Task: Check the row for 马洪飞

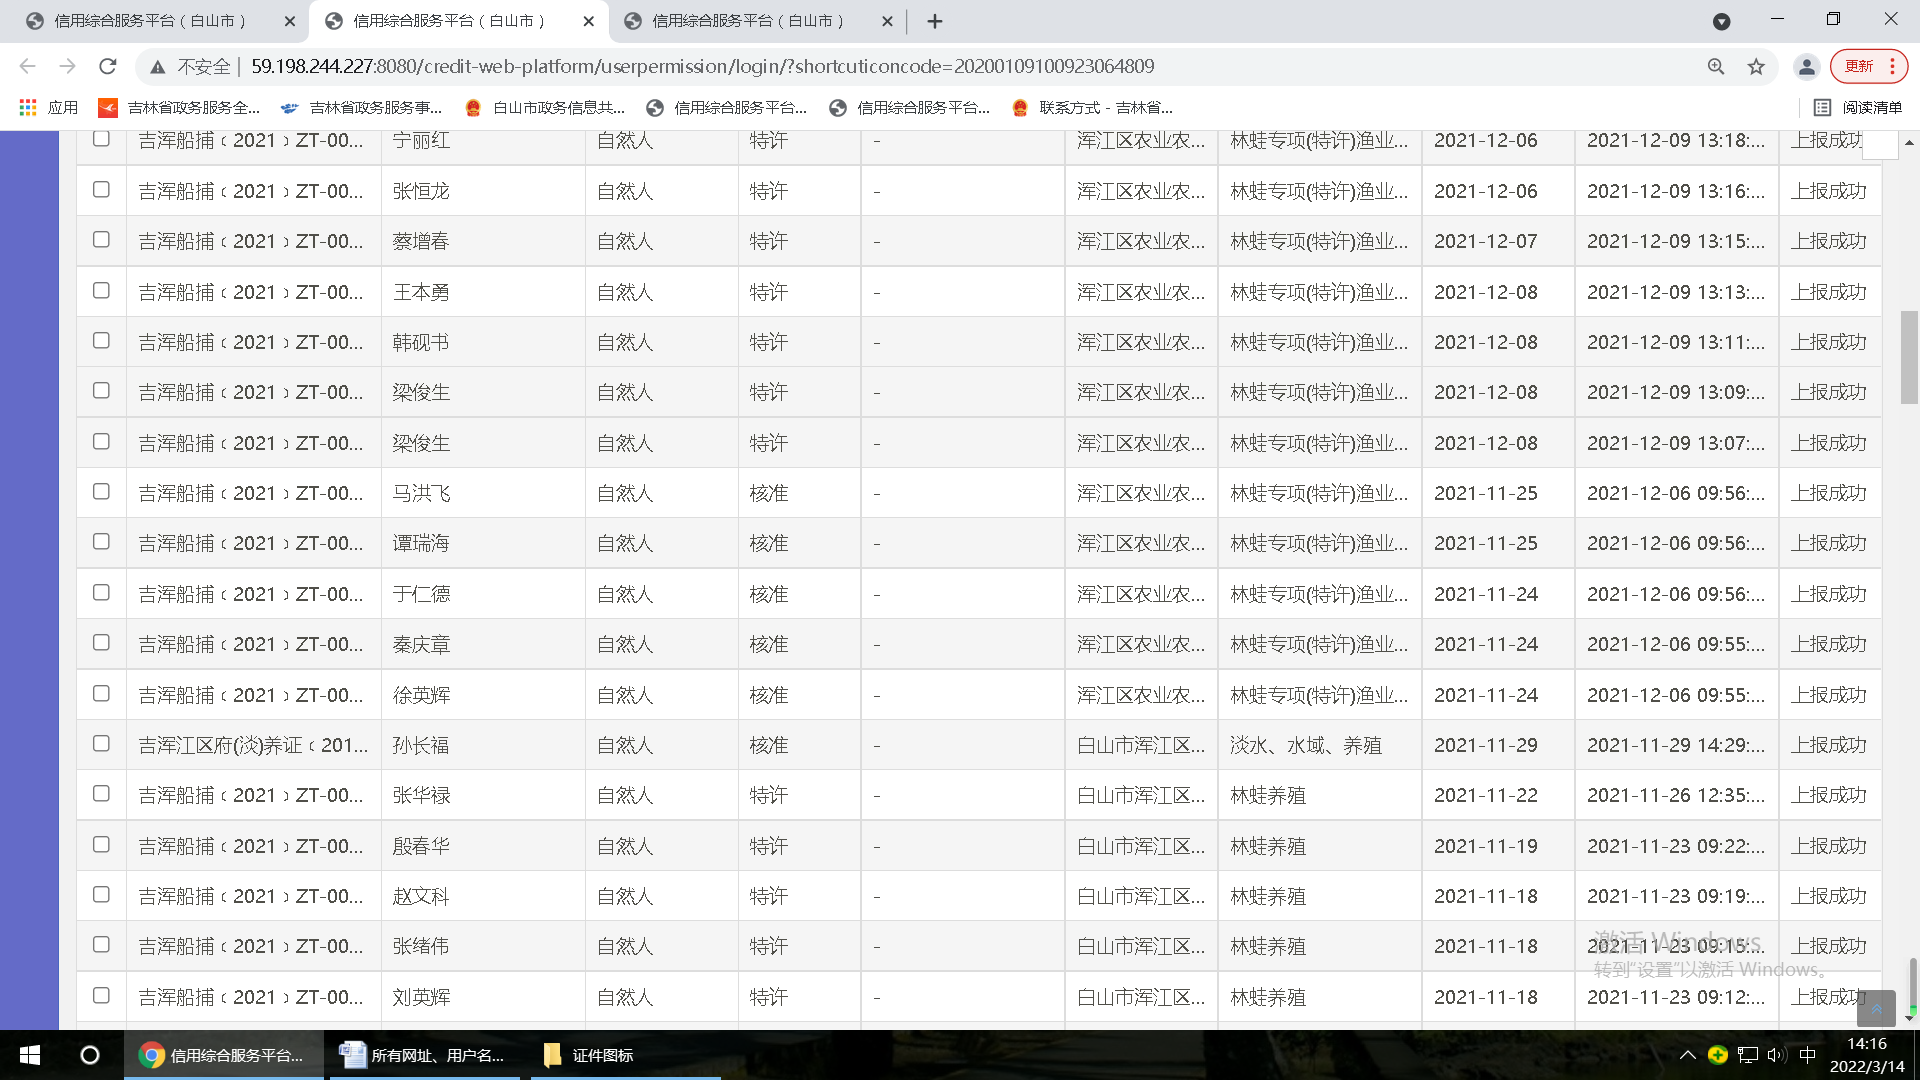Action: pyautogui.click(x=101, y=491)
